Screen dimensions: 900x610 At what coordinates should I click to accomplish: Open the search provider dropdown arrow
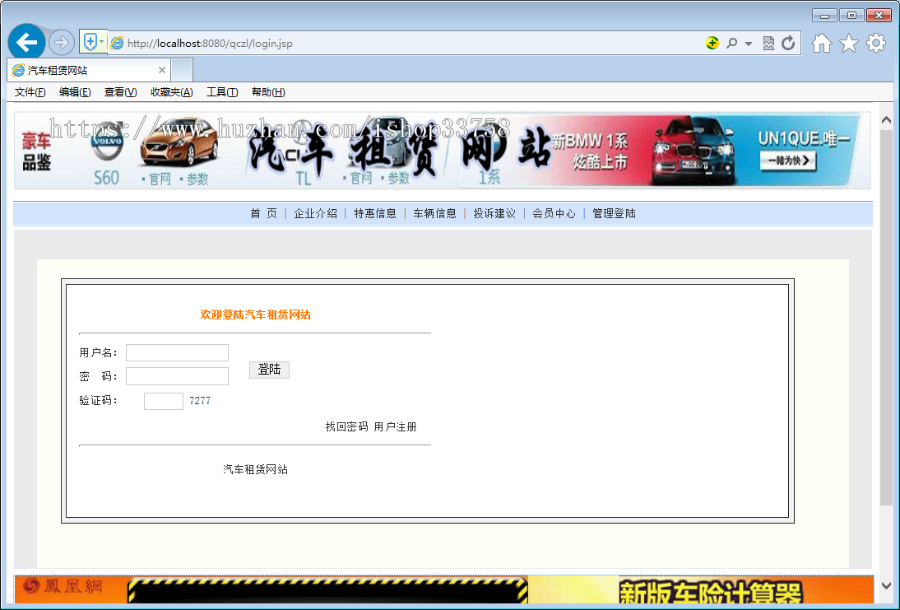click(x=751, y=41)
